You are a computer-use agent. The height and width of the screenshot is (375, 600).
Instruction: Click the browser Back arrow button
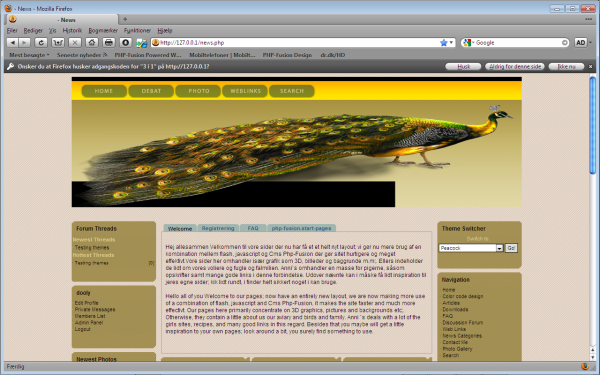(13, 42)
